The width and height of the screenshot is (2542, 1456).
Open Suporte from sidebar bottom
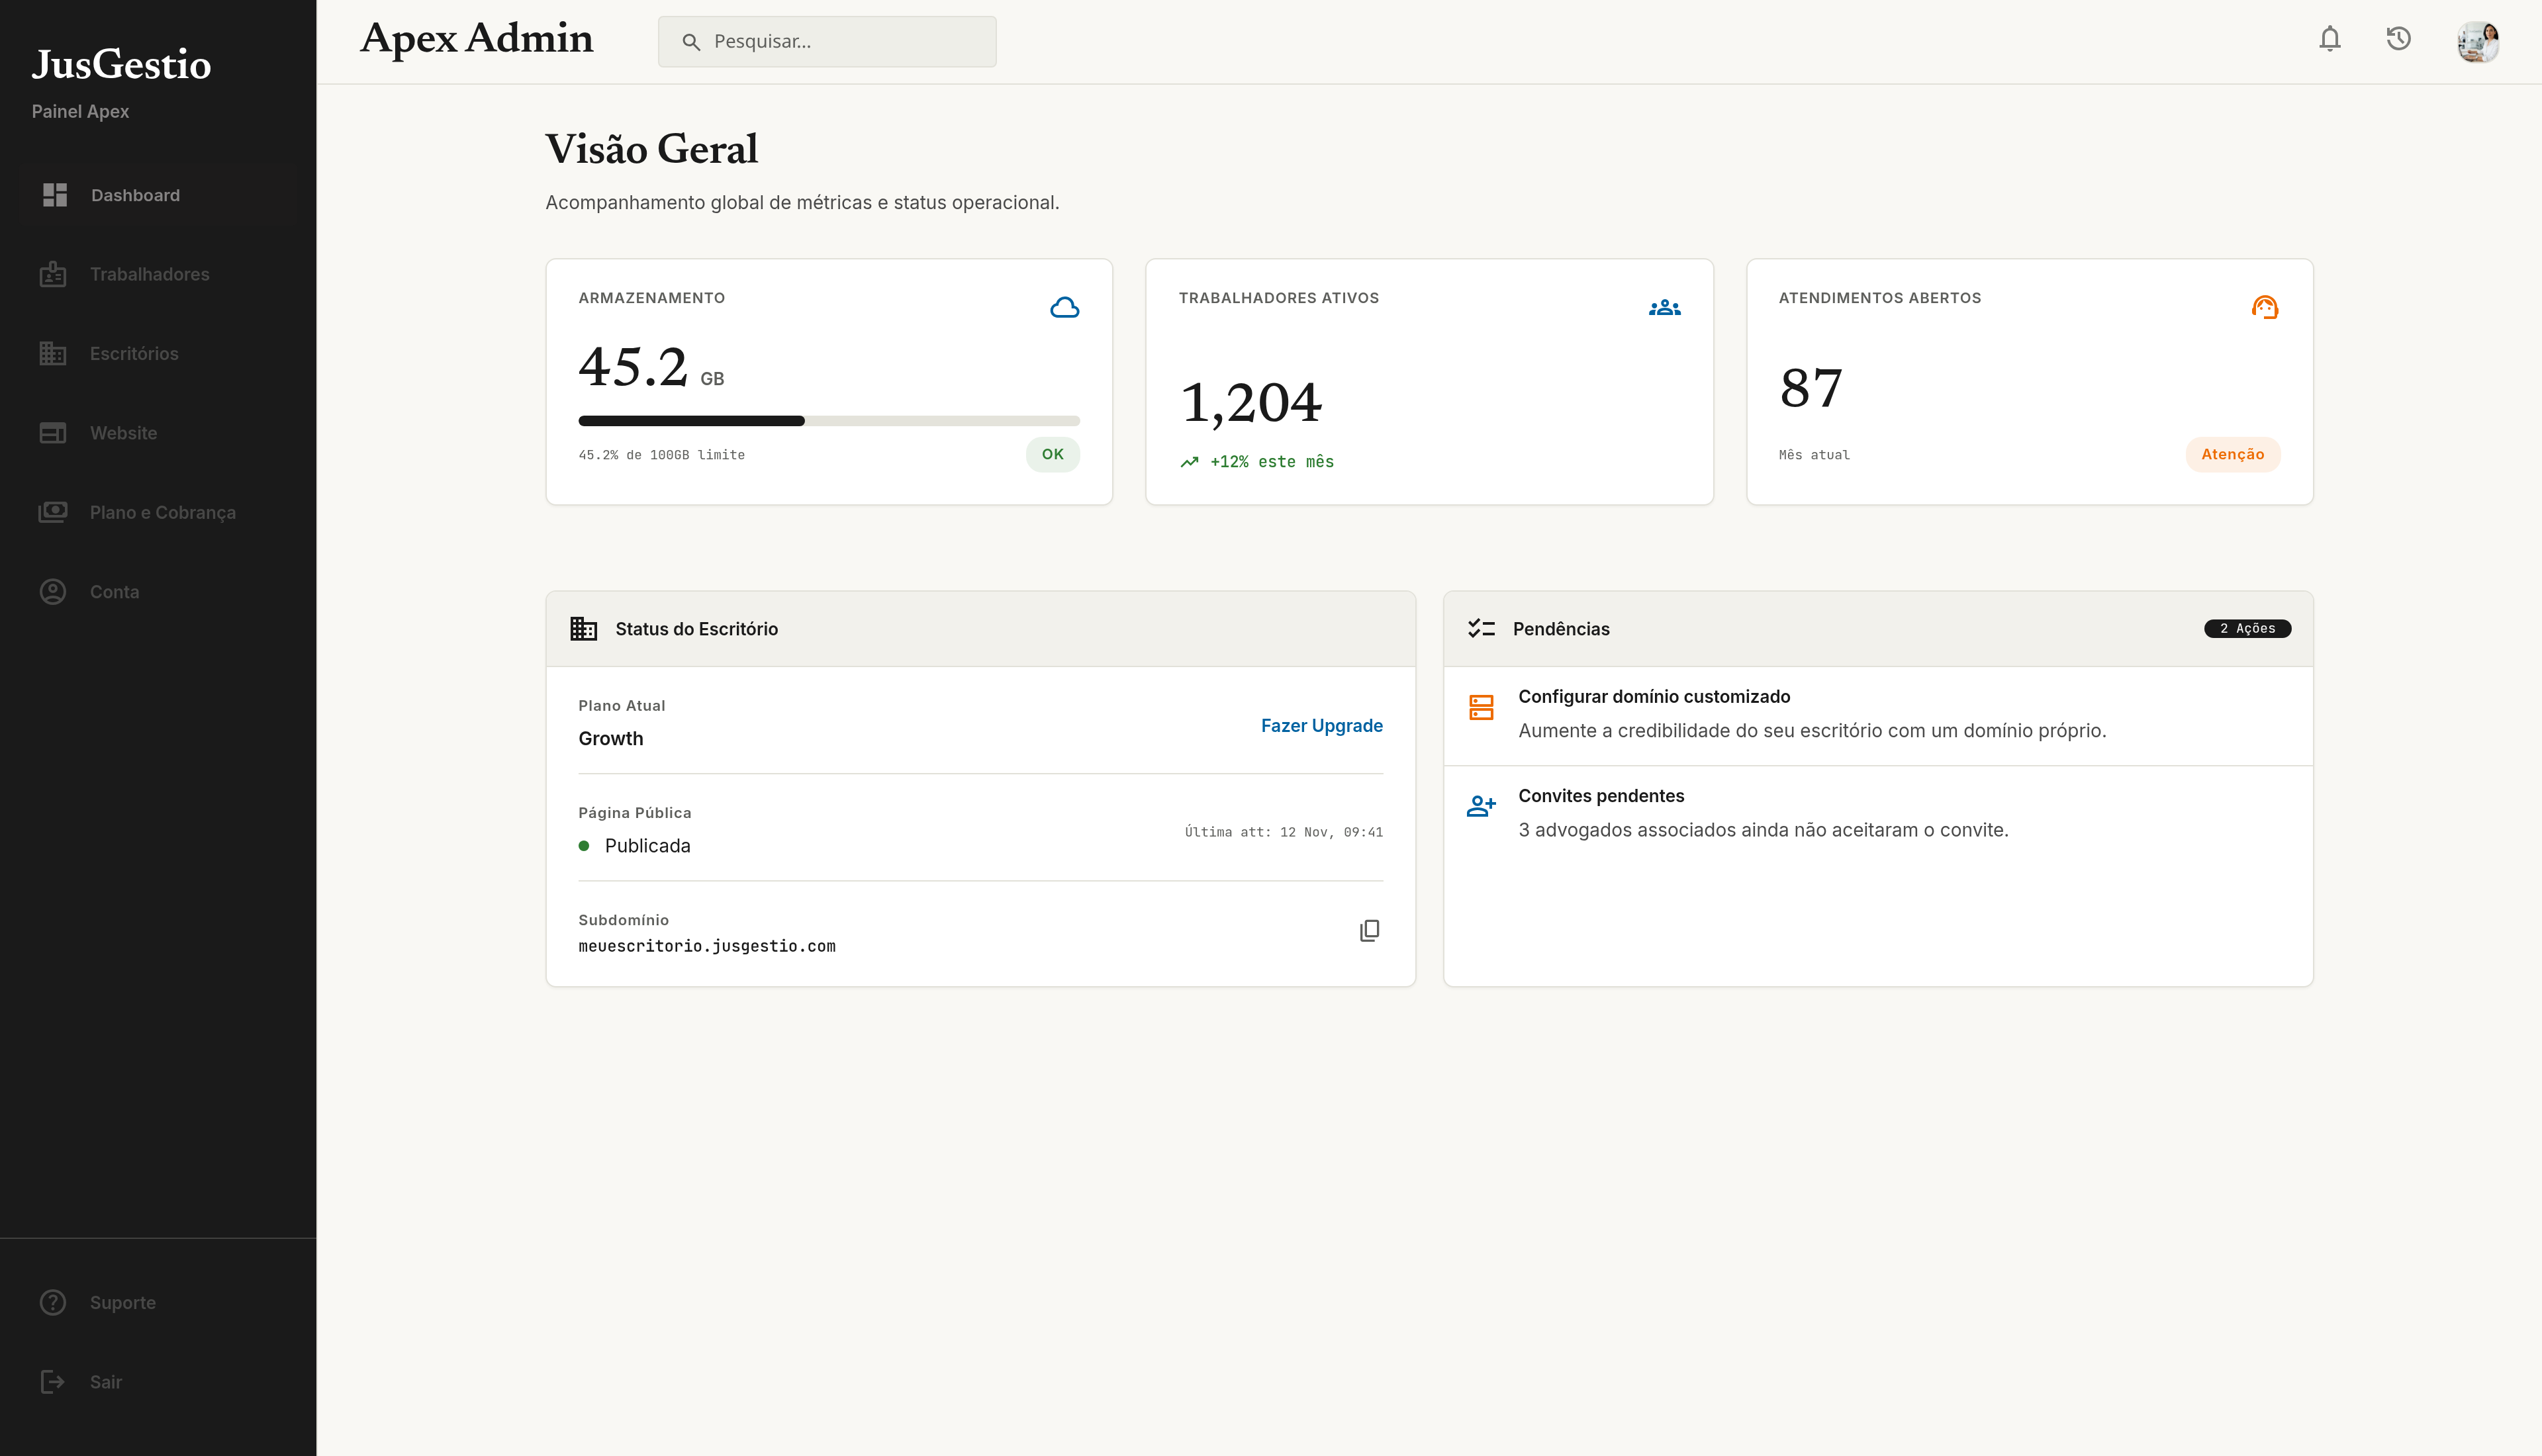[x=158, y=1302]
